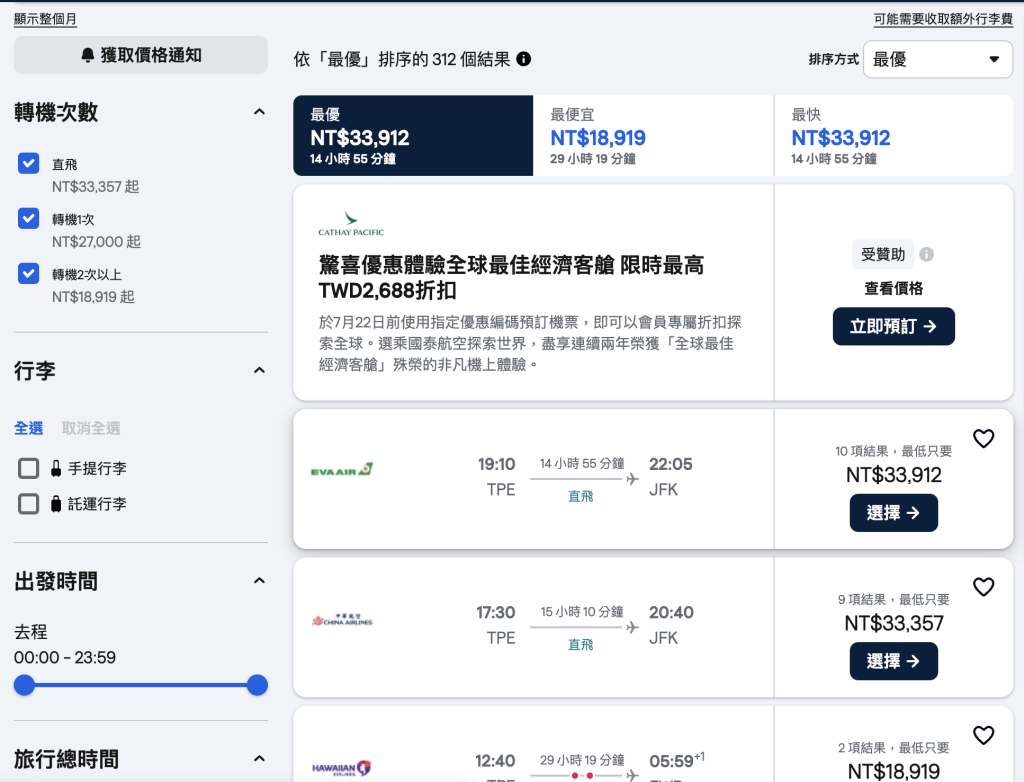Uncheck the 直飛 direct flight checkbox
Screen dimensions: 1024x782
(x=29, y=163)
